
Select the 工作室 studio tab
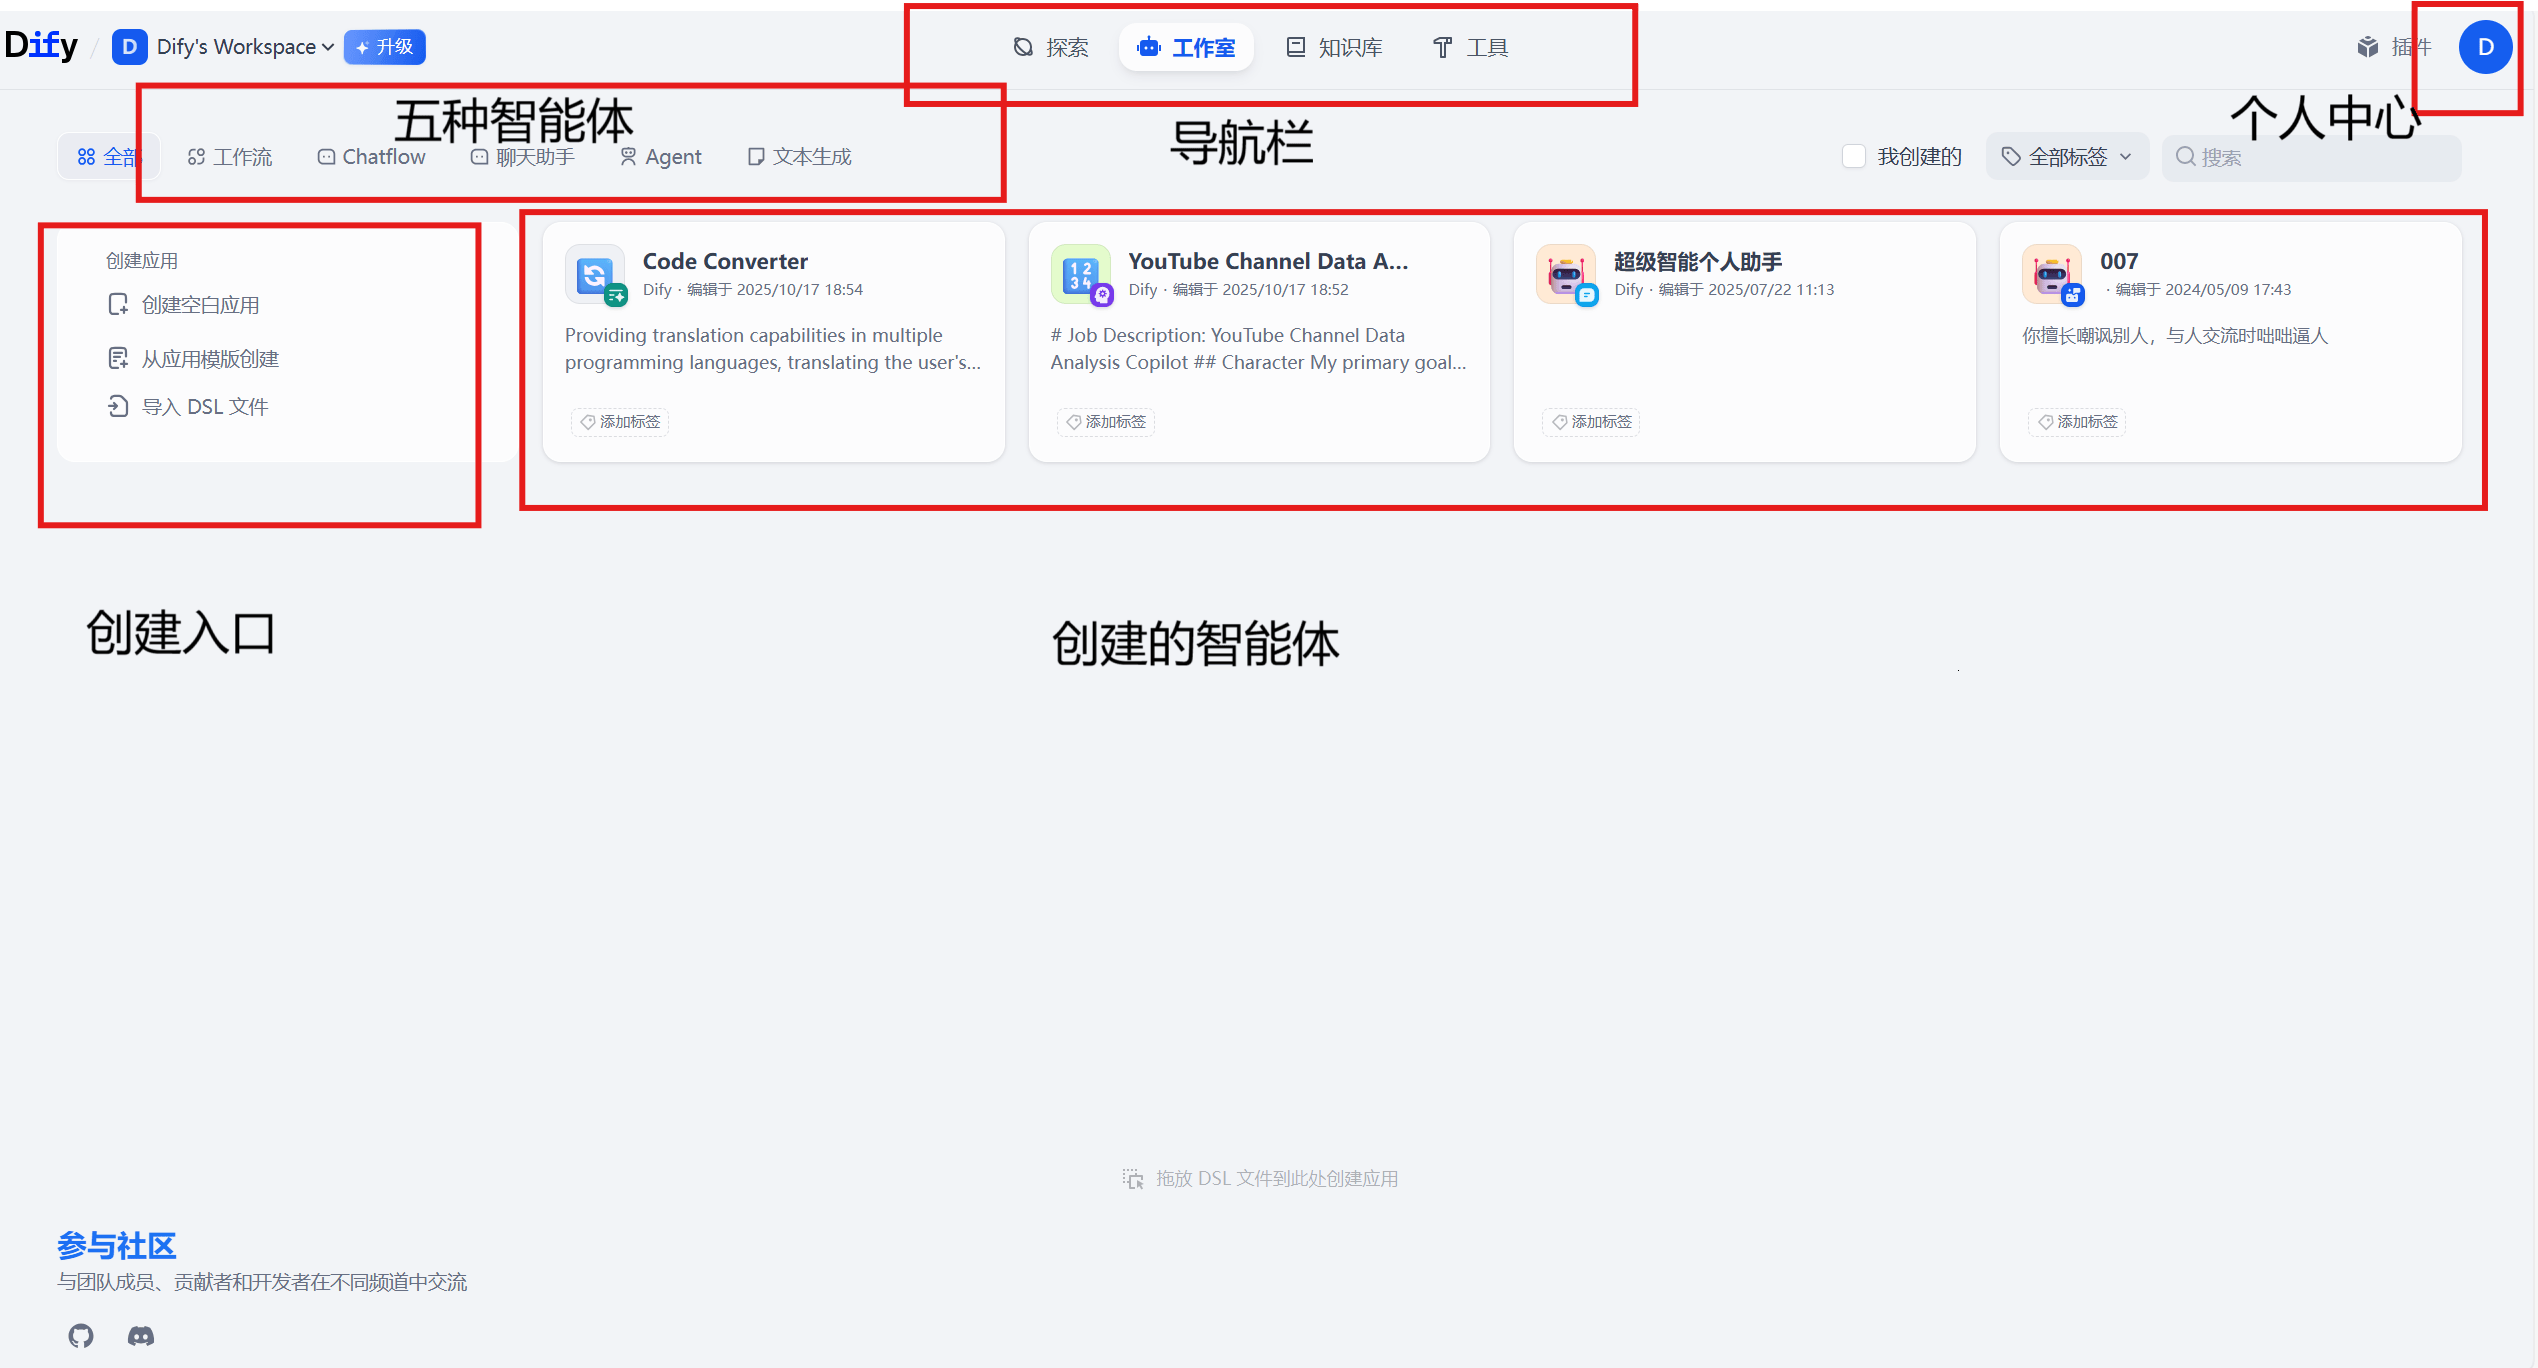coord(1186,47)
